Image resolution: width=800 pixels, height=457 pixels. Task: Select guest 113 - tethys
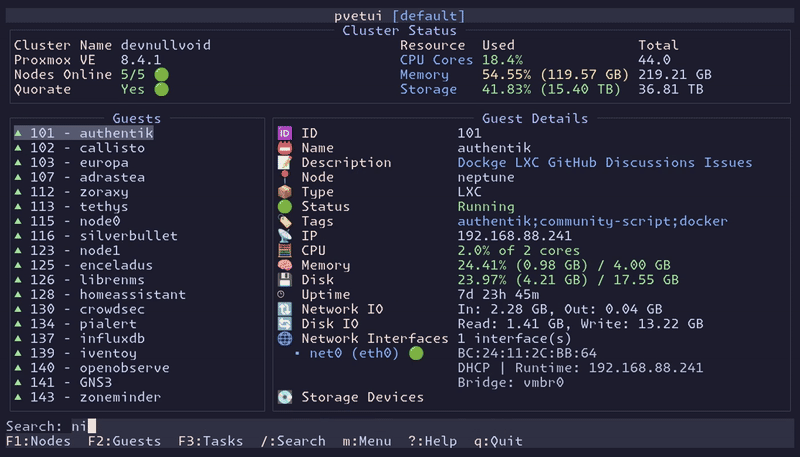point(71,207)
